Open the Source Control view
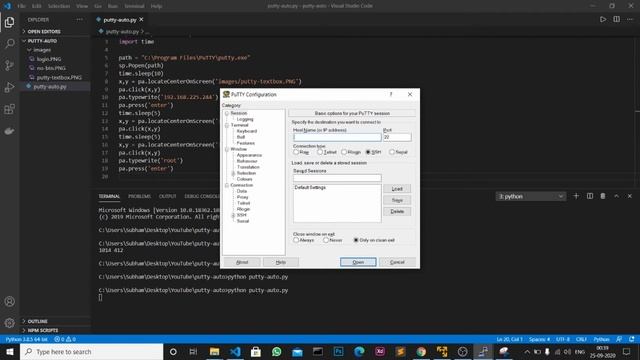640x360 pixels. tap(9, 65)
